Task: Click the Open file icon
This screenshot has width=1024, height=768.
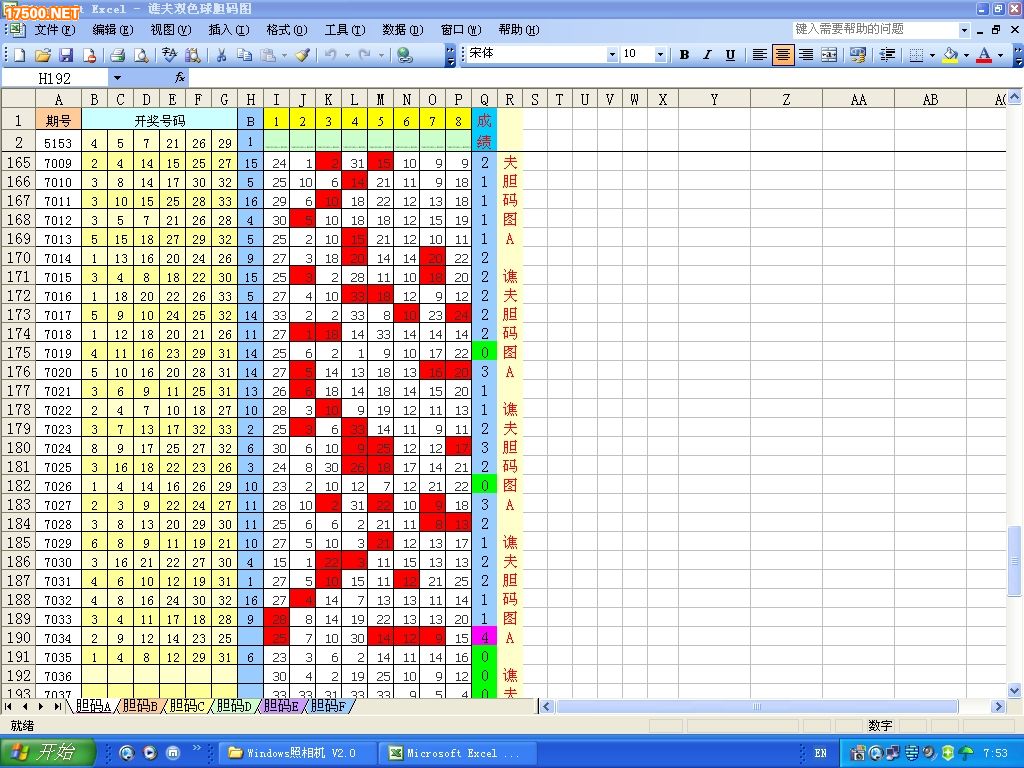Action: (42, 56)
